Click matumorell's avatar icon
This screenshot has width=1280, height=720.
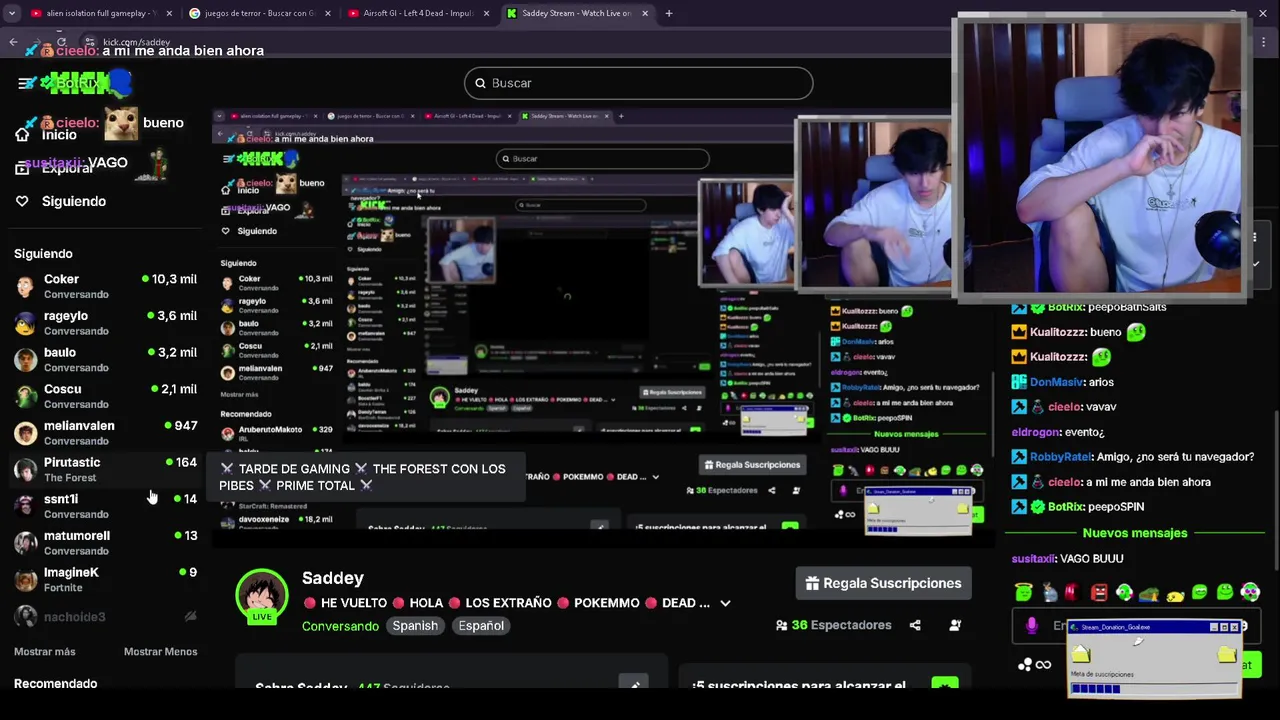pos(26,543)
